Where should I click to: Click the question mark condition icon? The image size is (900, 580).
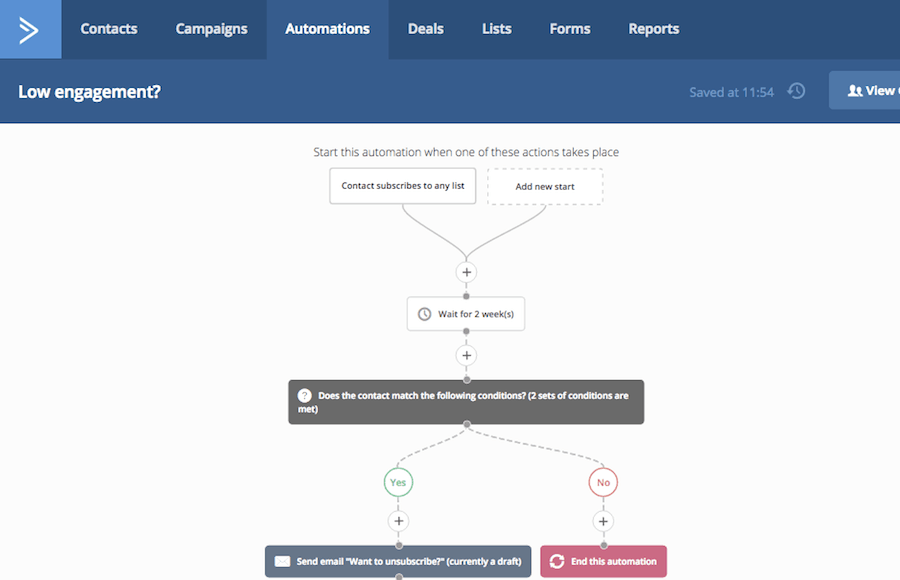click(x=305, y=395)
